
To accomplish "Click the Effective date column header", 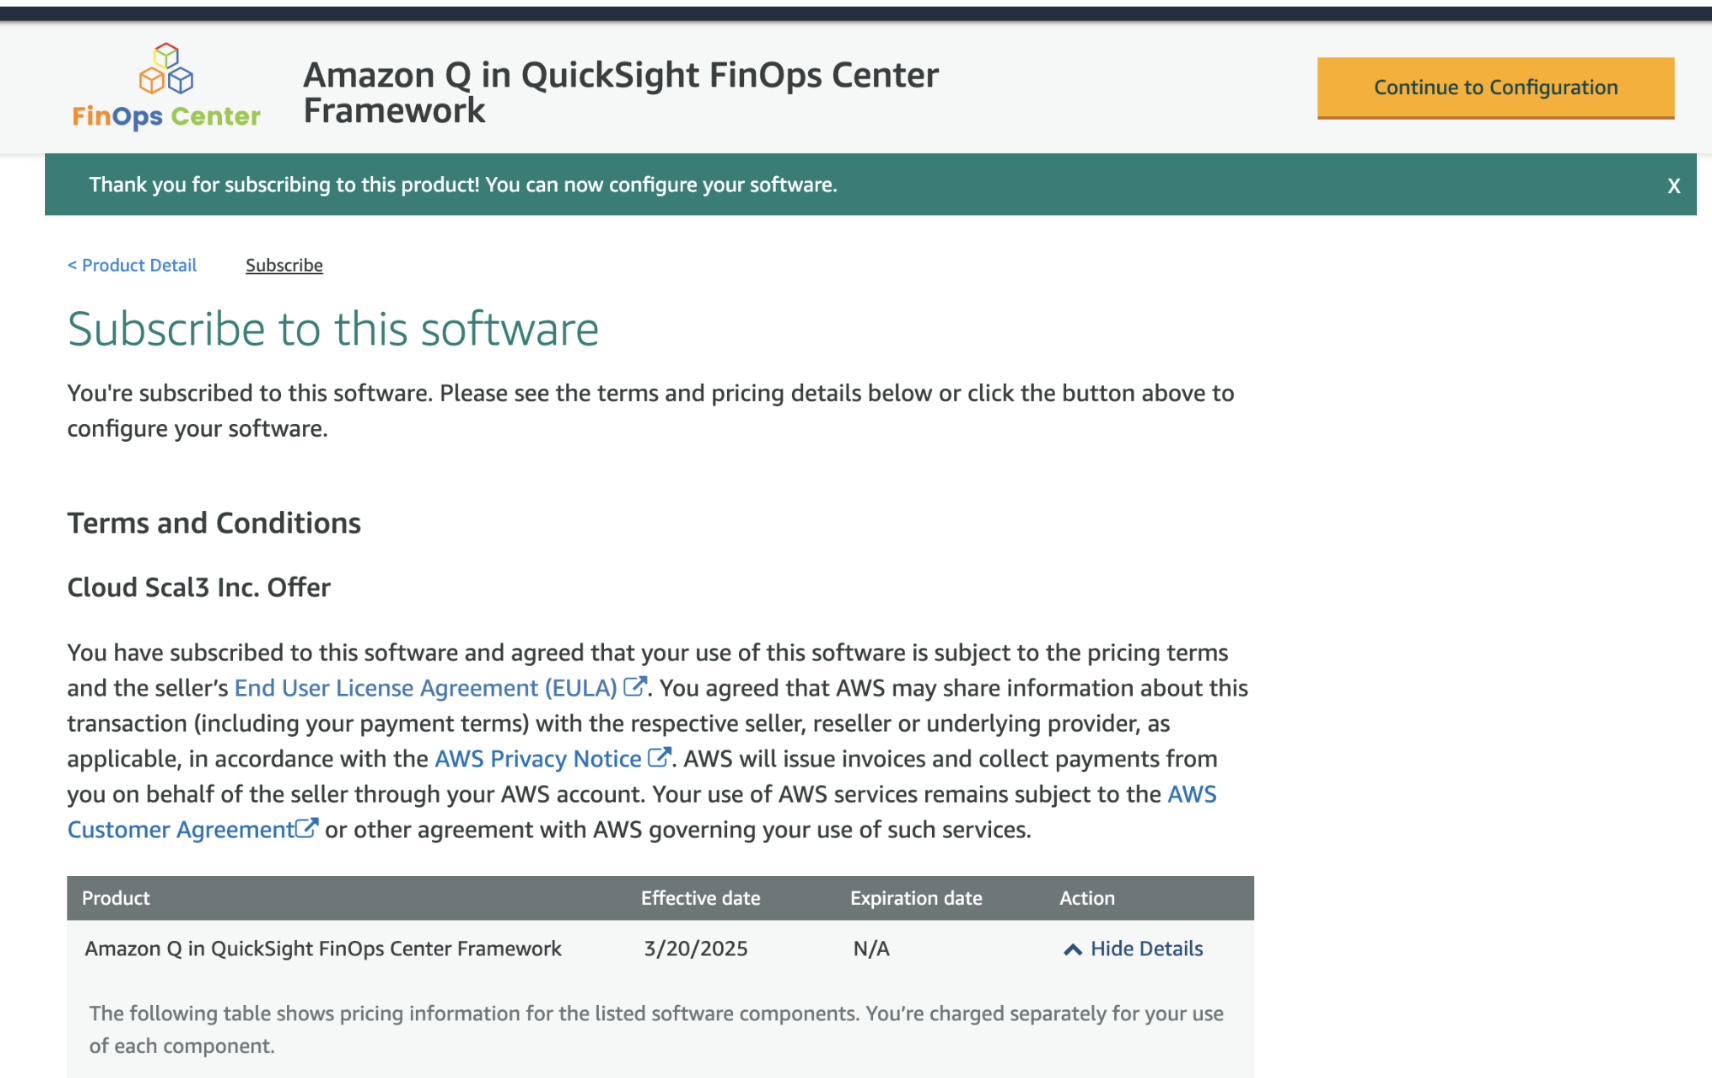I will click(x=700, y=898).
